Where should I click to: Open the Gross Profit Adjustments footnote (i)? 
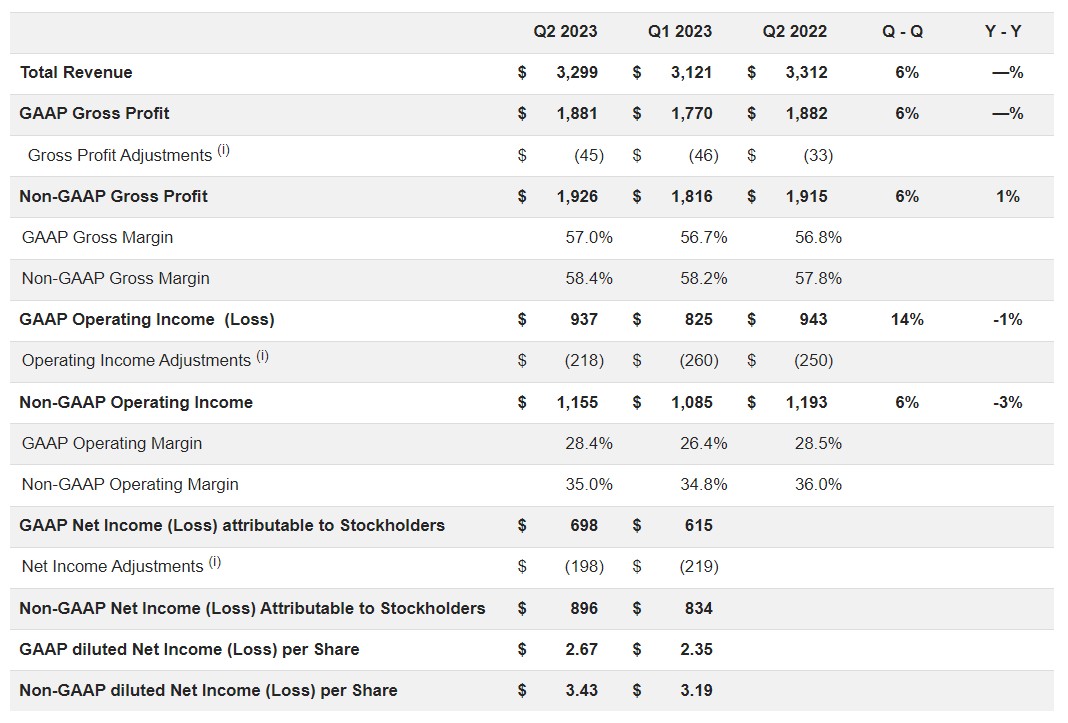pos(224,151)
